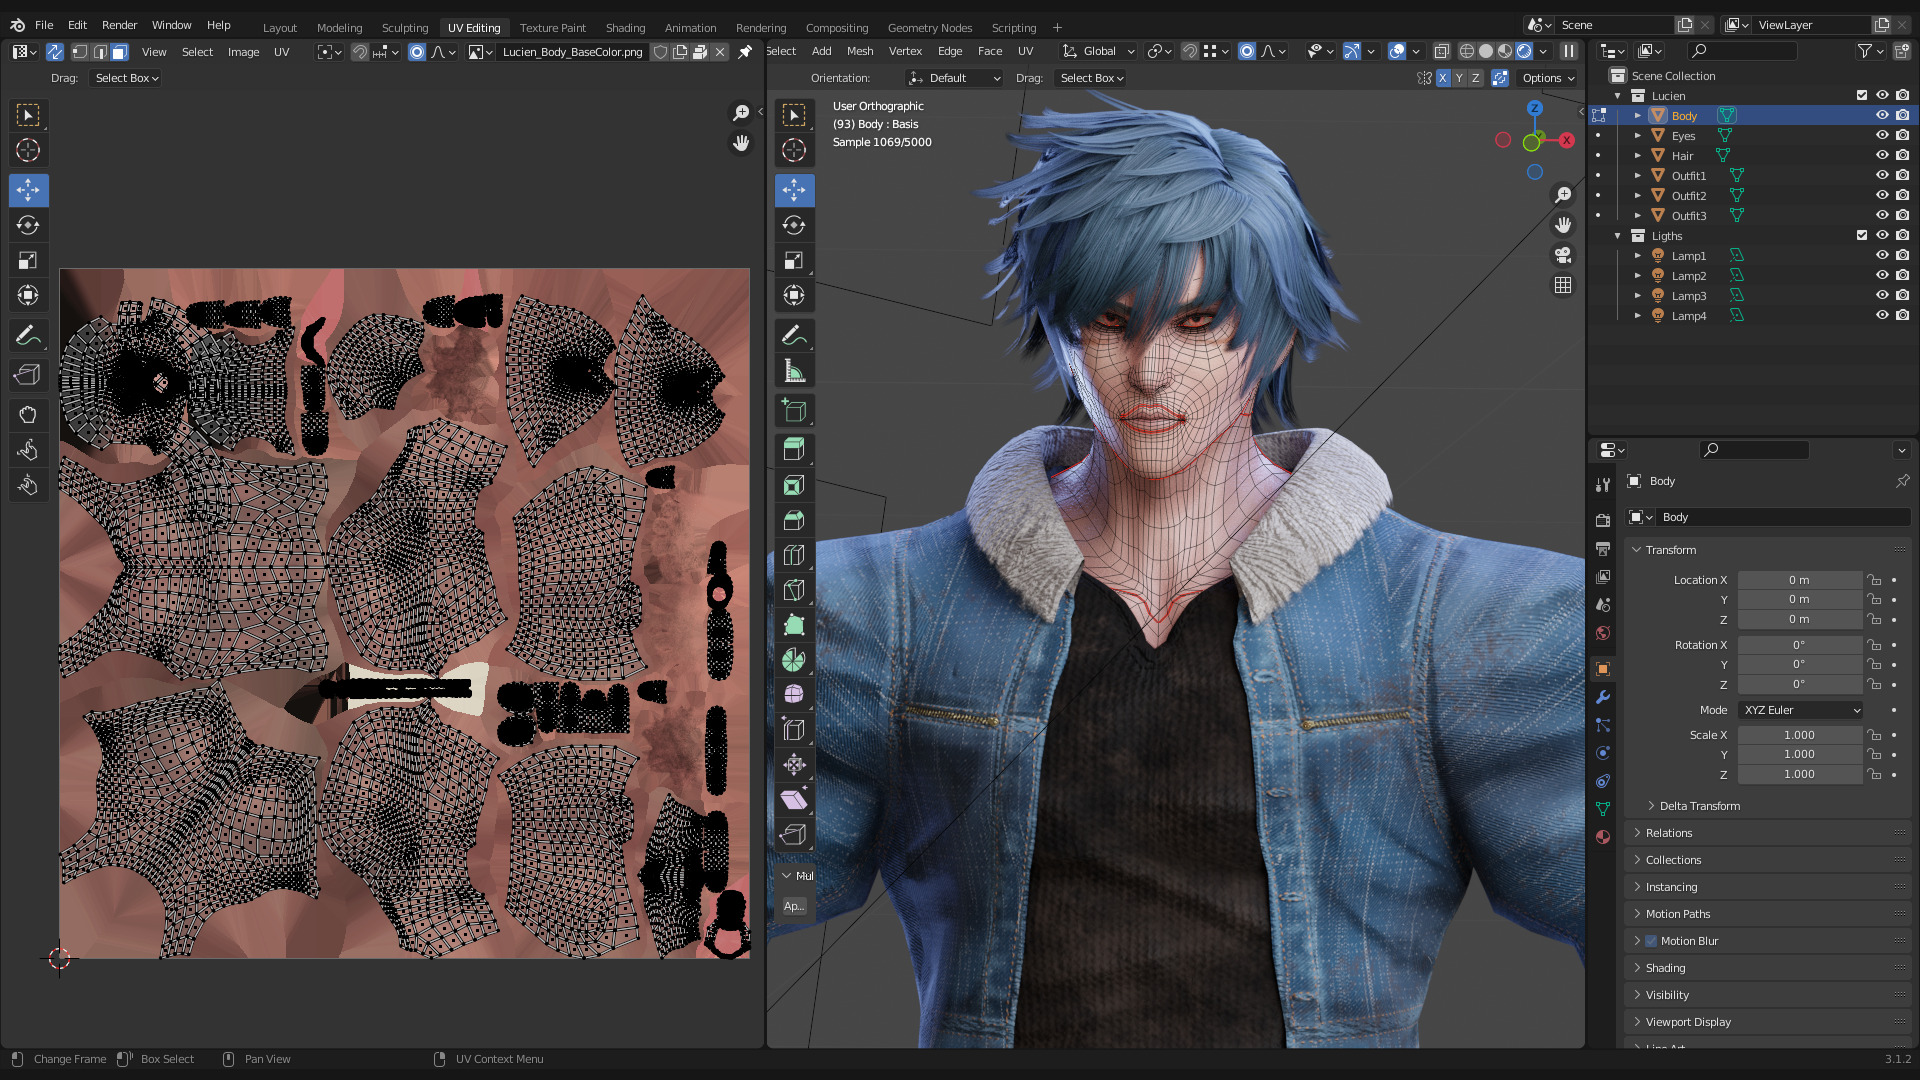
Task: Switch viewport to orthographic/perspective grid button
Action: (x=1563, y=285)
